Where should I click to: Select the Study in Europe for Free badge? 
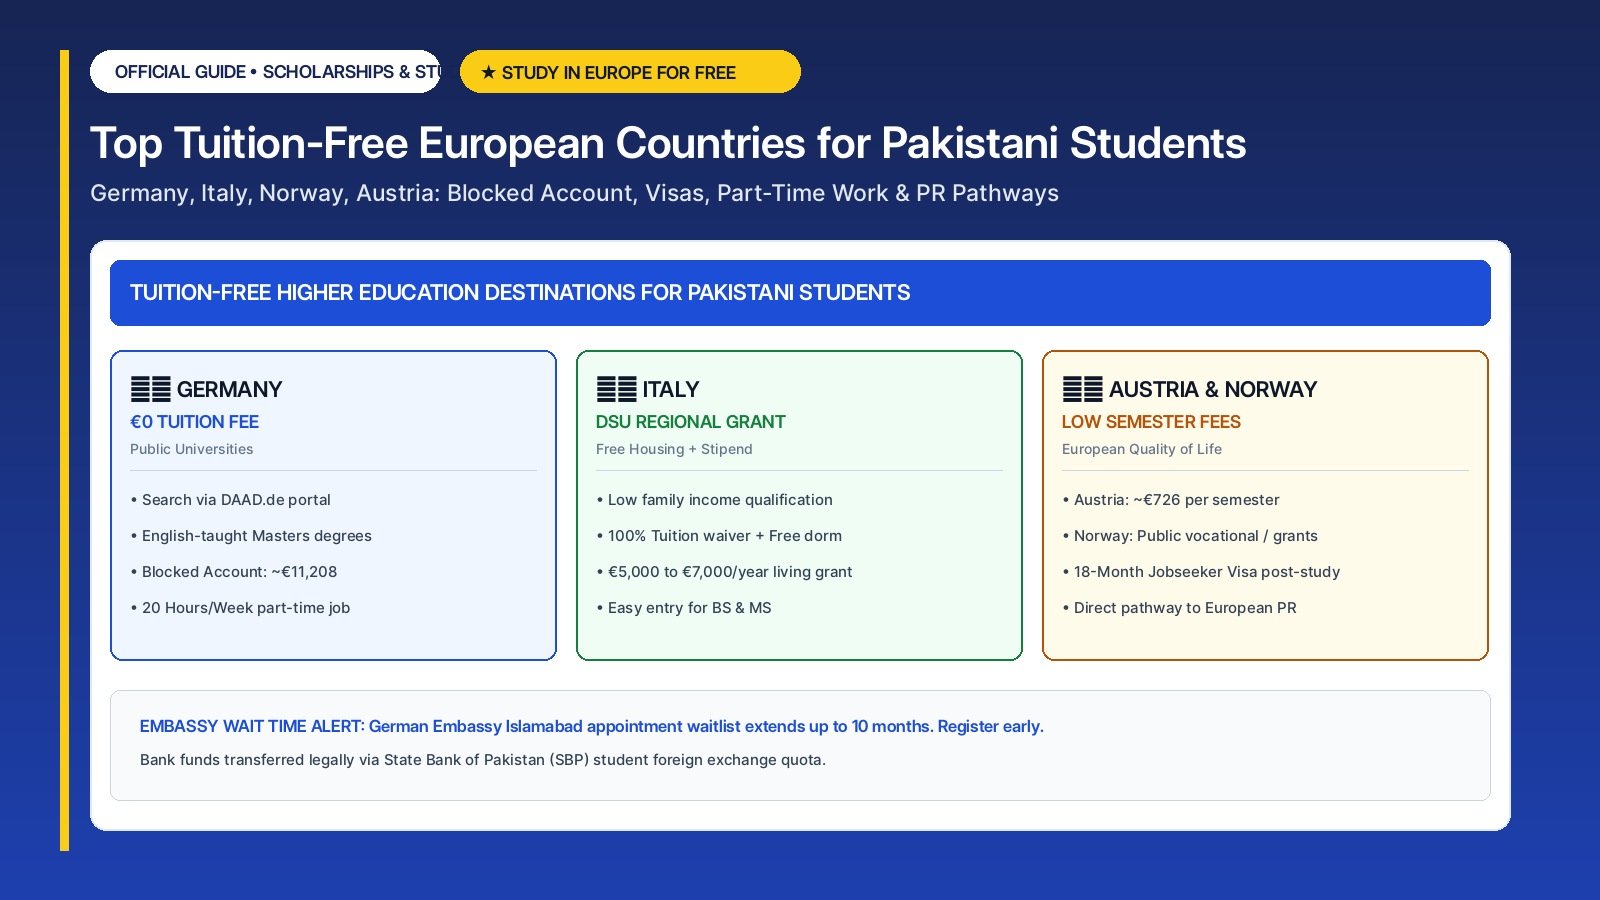(630, 72)
